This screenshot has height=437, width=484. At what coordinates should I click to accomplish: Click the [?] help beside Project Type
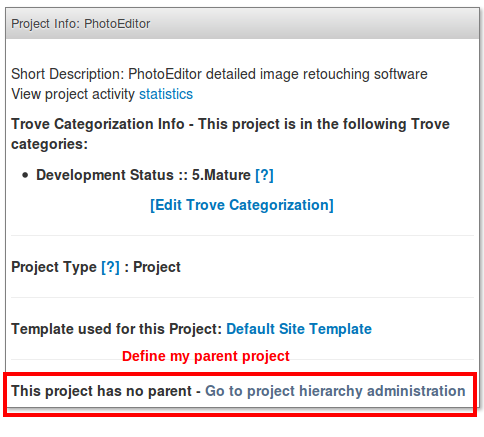pyautogui.click(x=110, y=267)
